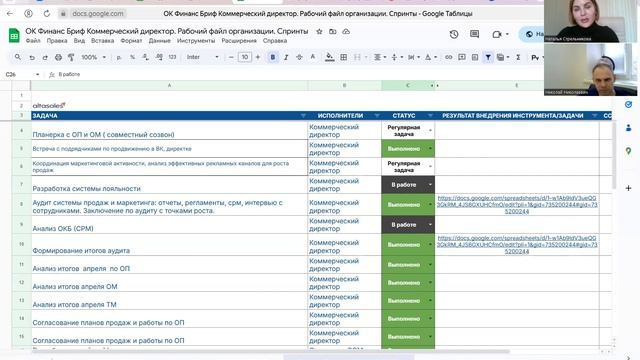The image size is (640, 360).
Task: Open filter on ЗАДАЧА column header
Action: (303, 116)
